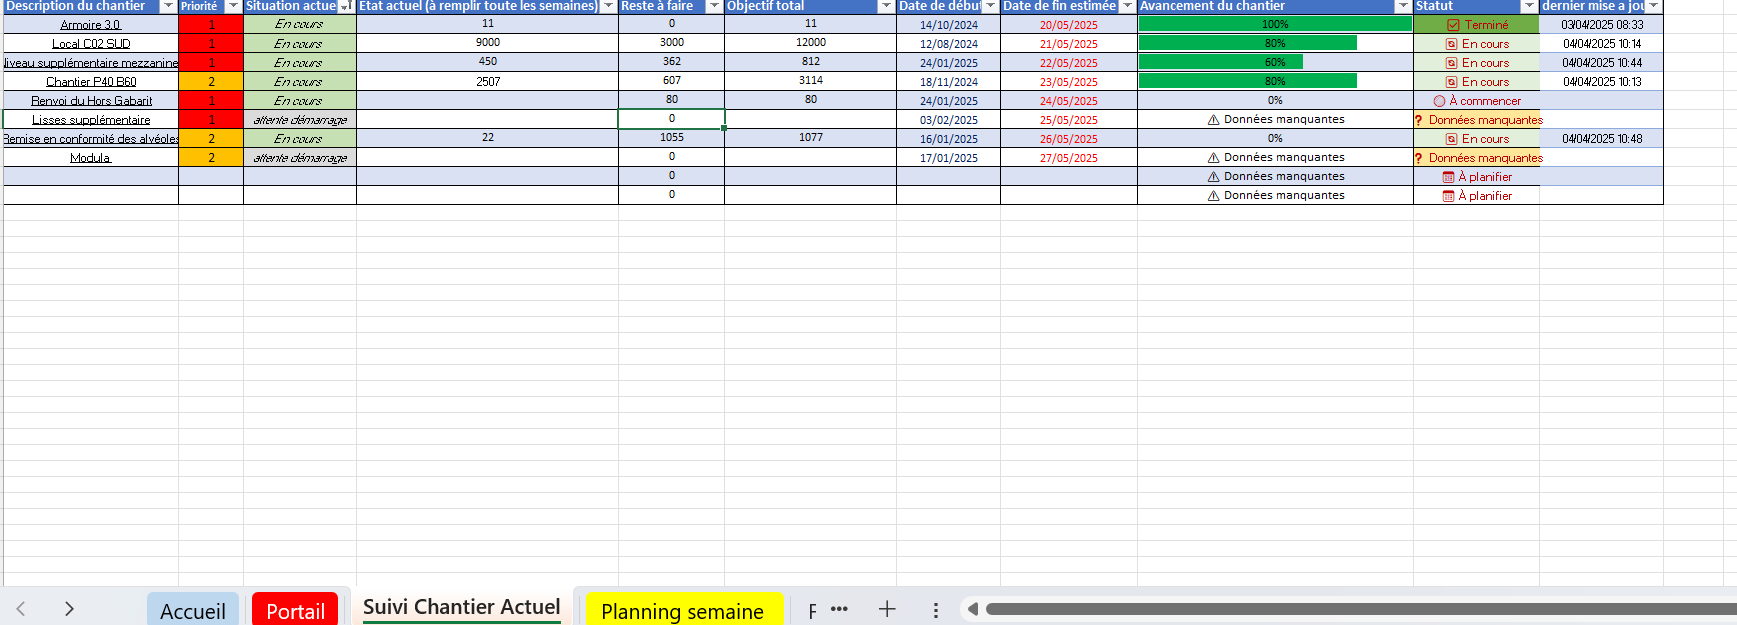This screenshot has width=1737, height=625.
Task: Expand the Statut column filter dropdown
Action: (1528, 6)
